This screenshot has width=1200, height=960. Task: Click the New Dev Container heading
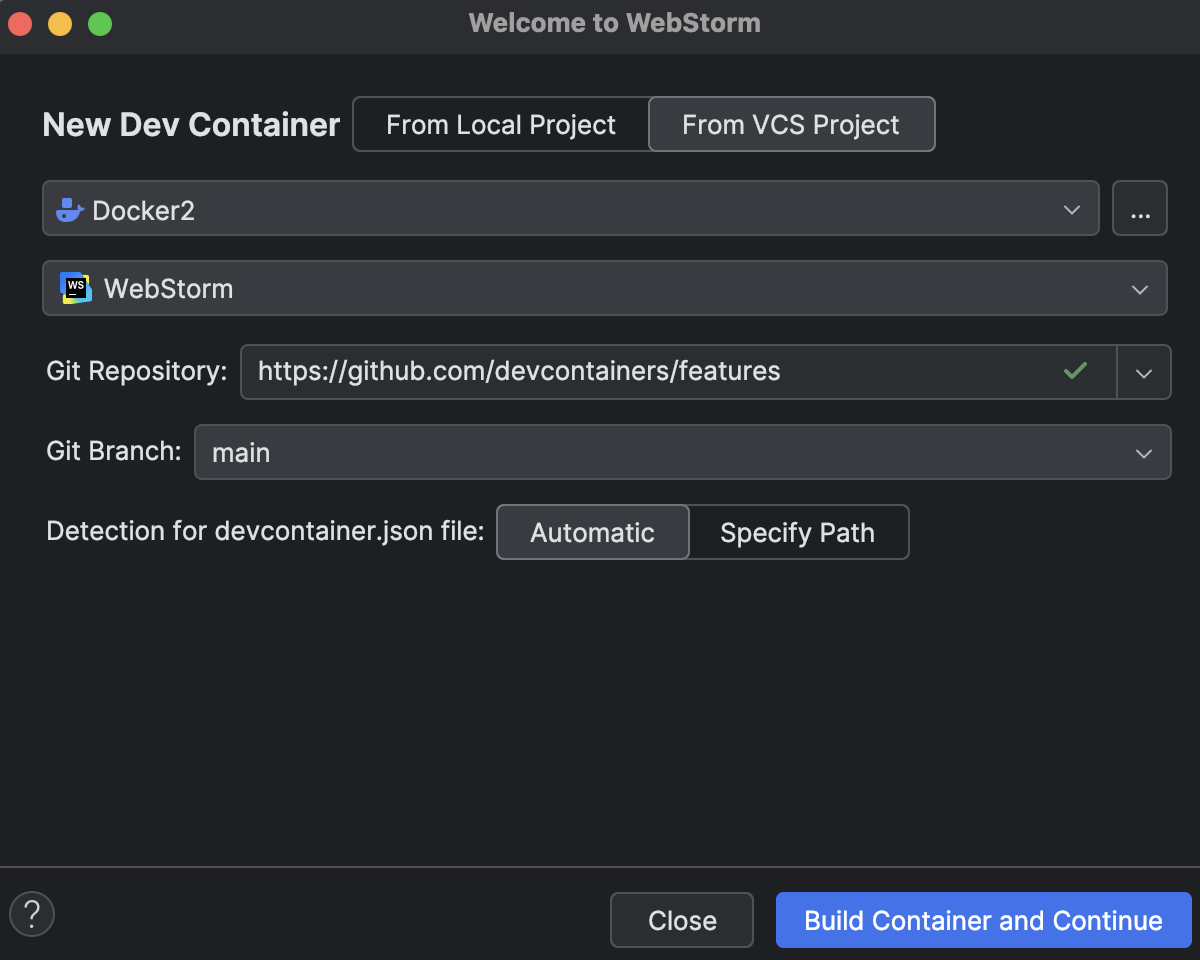[x=191, y=125]
